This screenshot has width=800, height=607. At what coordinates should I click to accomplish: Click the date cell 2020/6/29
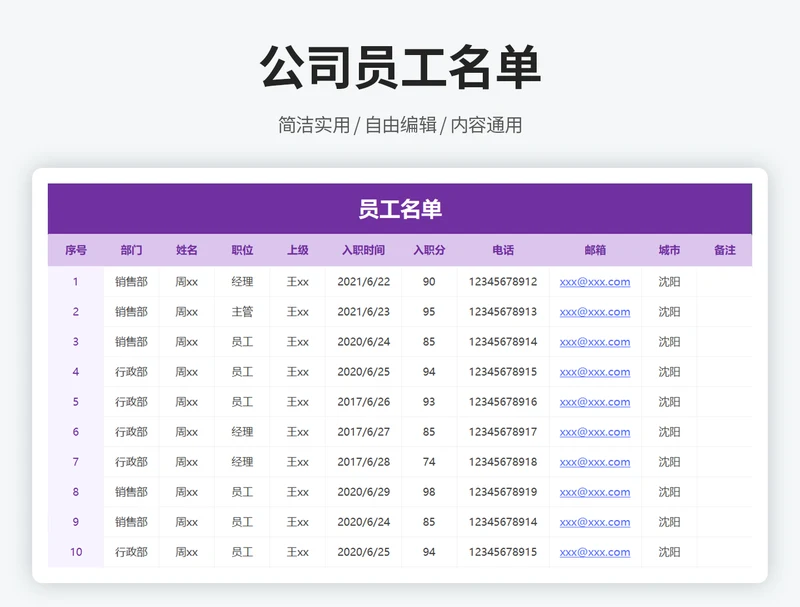[x=363, y=492]
